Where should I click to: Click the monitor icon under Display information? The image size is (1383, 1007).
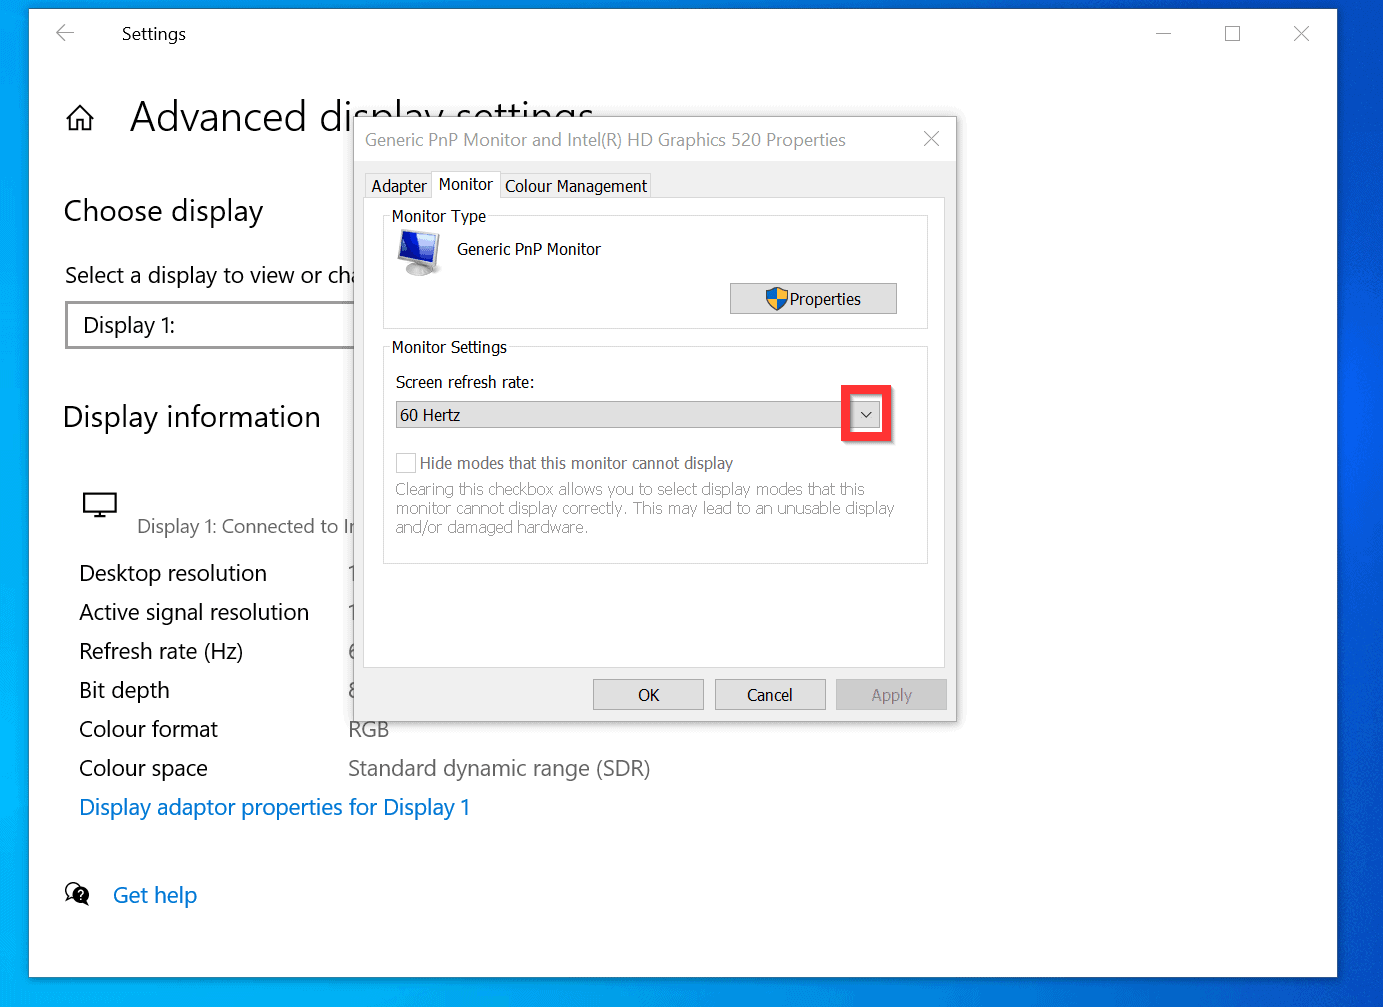99,504
